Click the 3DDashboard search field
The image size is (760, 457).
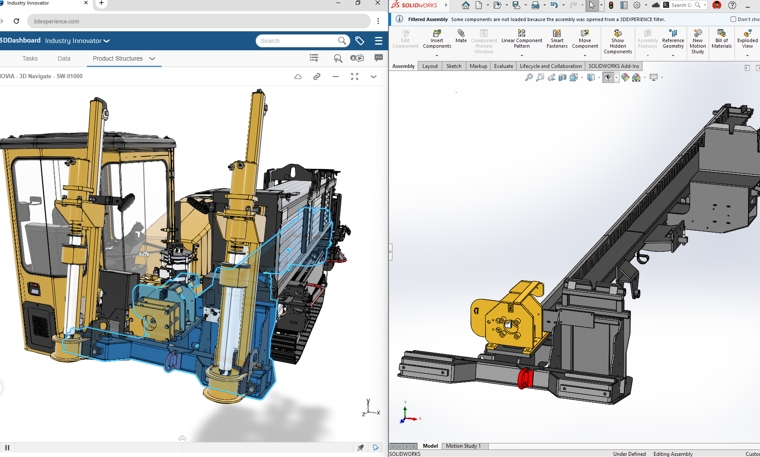tap(295, 41)
